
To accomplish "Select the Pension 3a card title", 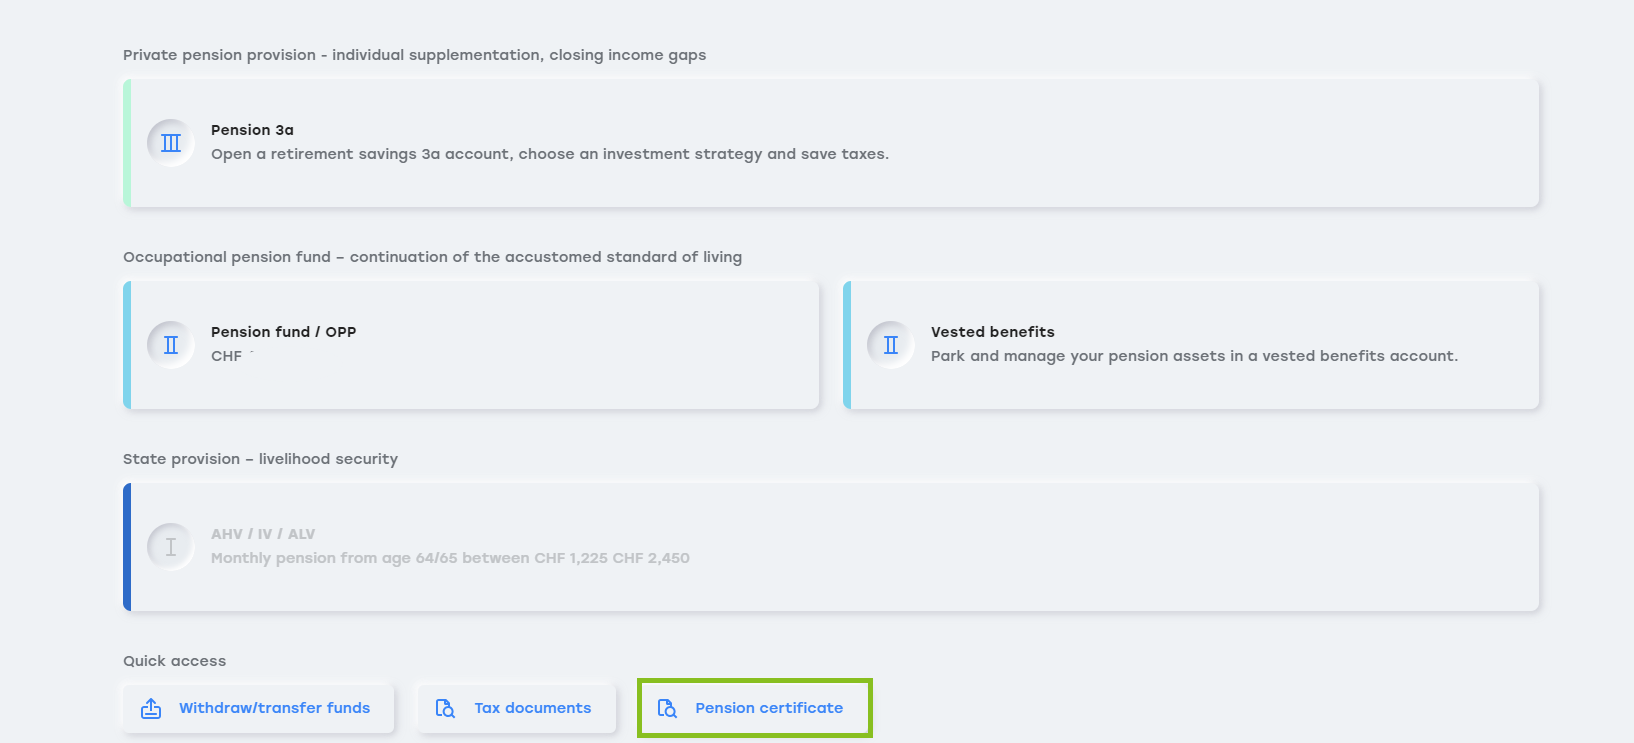I will (x=252, y=130).
